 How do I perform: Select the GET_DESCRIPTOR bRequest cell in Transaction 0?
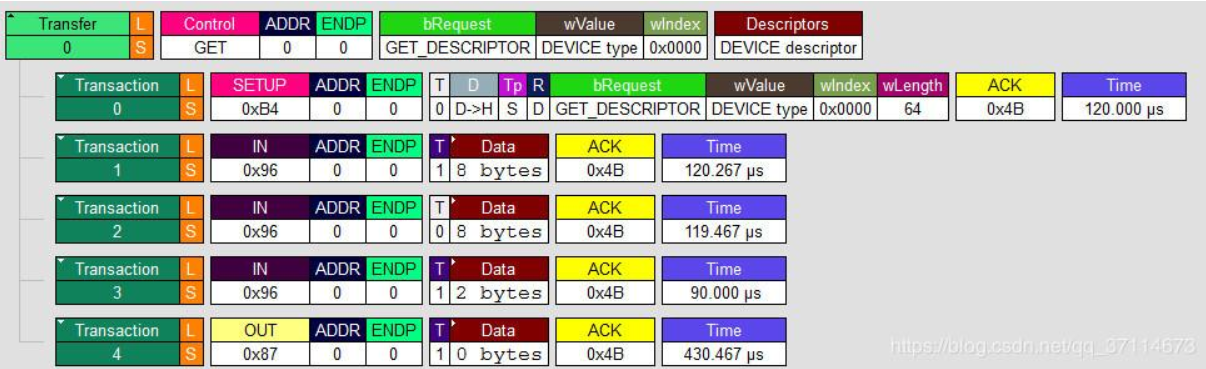click(x=627, y=97)
